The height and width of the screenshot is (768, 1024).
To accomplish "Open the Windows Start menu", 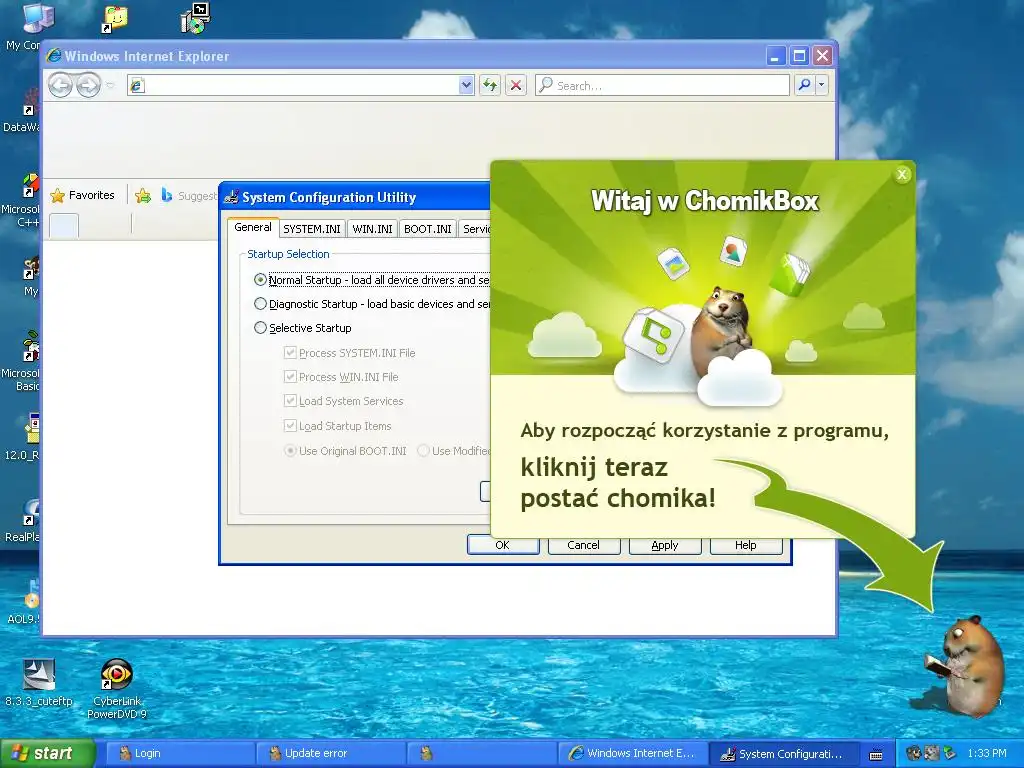I will (47, 753).
